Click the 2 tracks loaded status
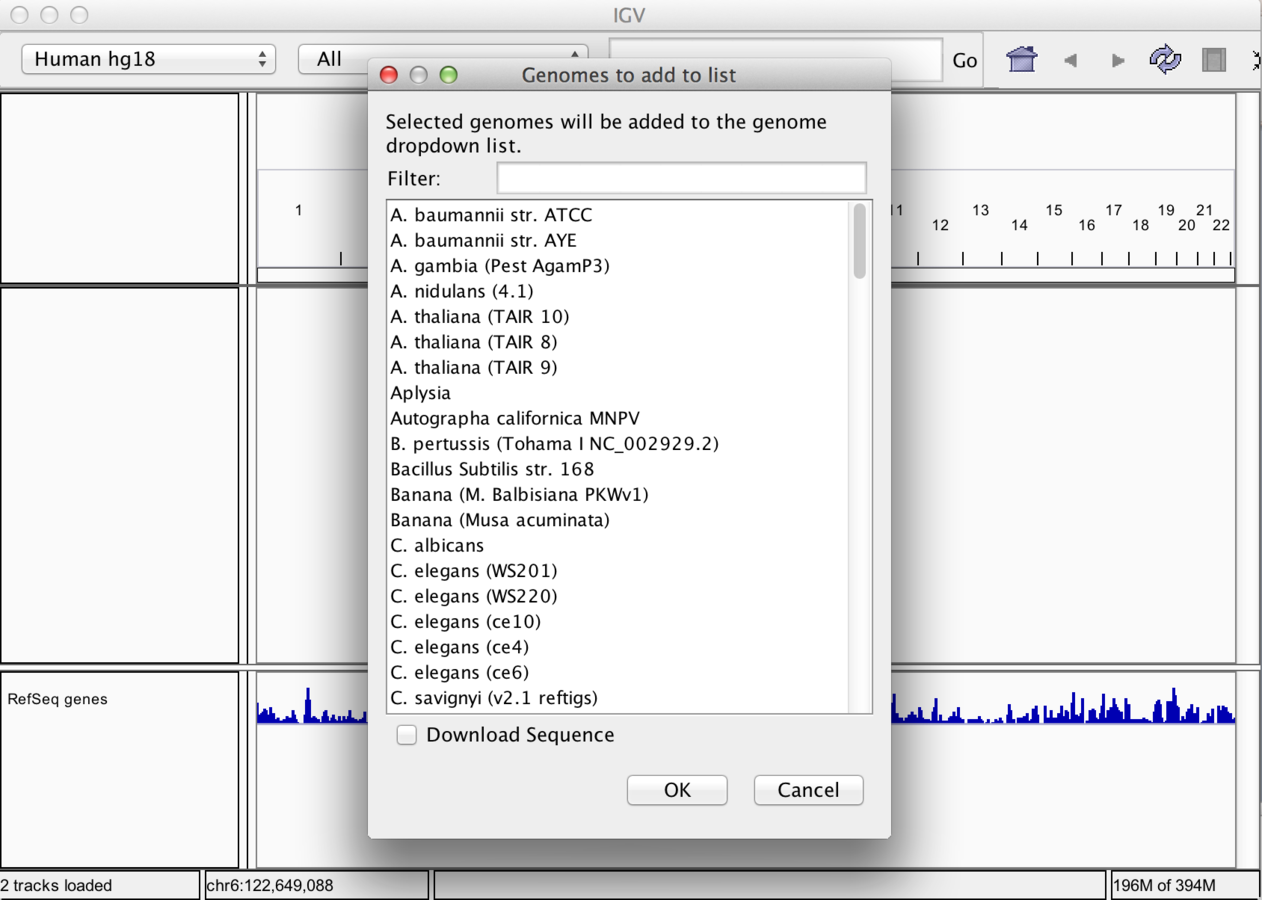This screenshot has height=900, width=1262. coord(100,885)
